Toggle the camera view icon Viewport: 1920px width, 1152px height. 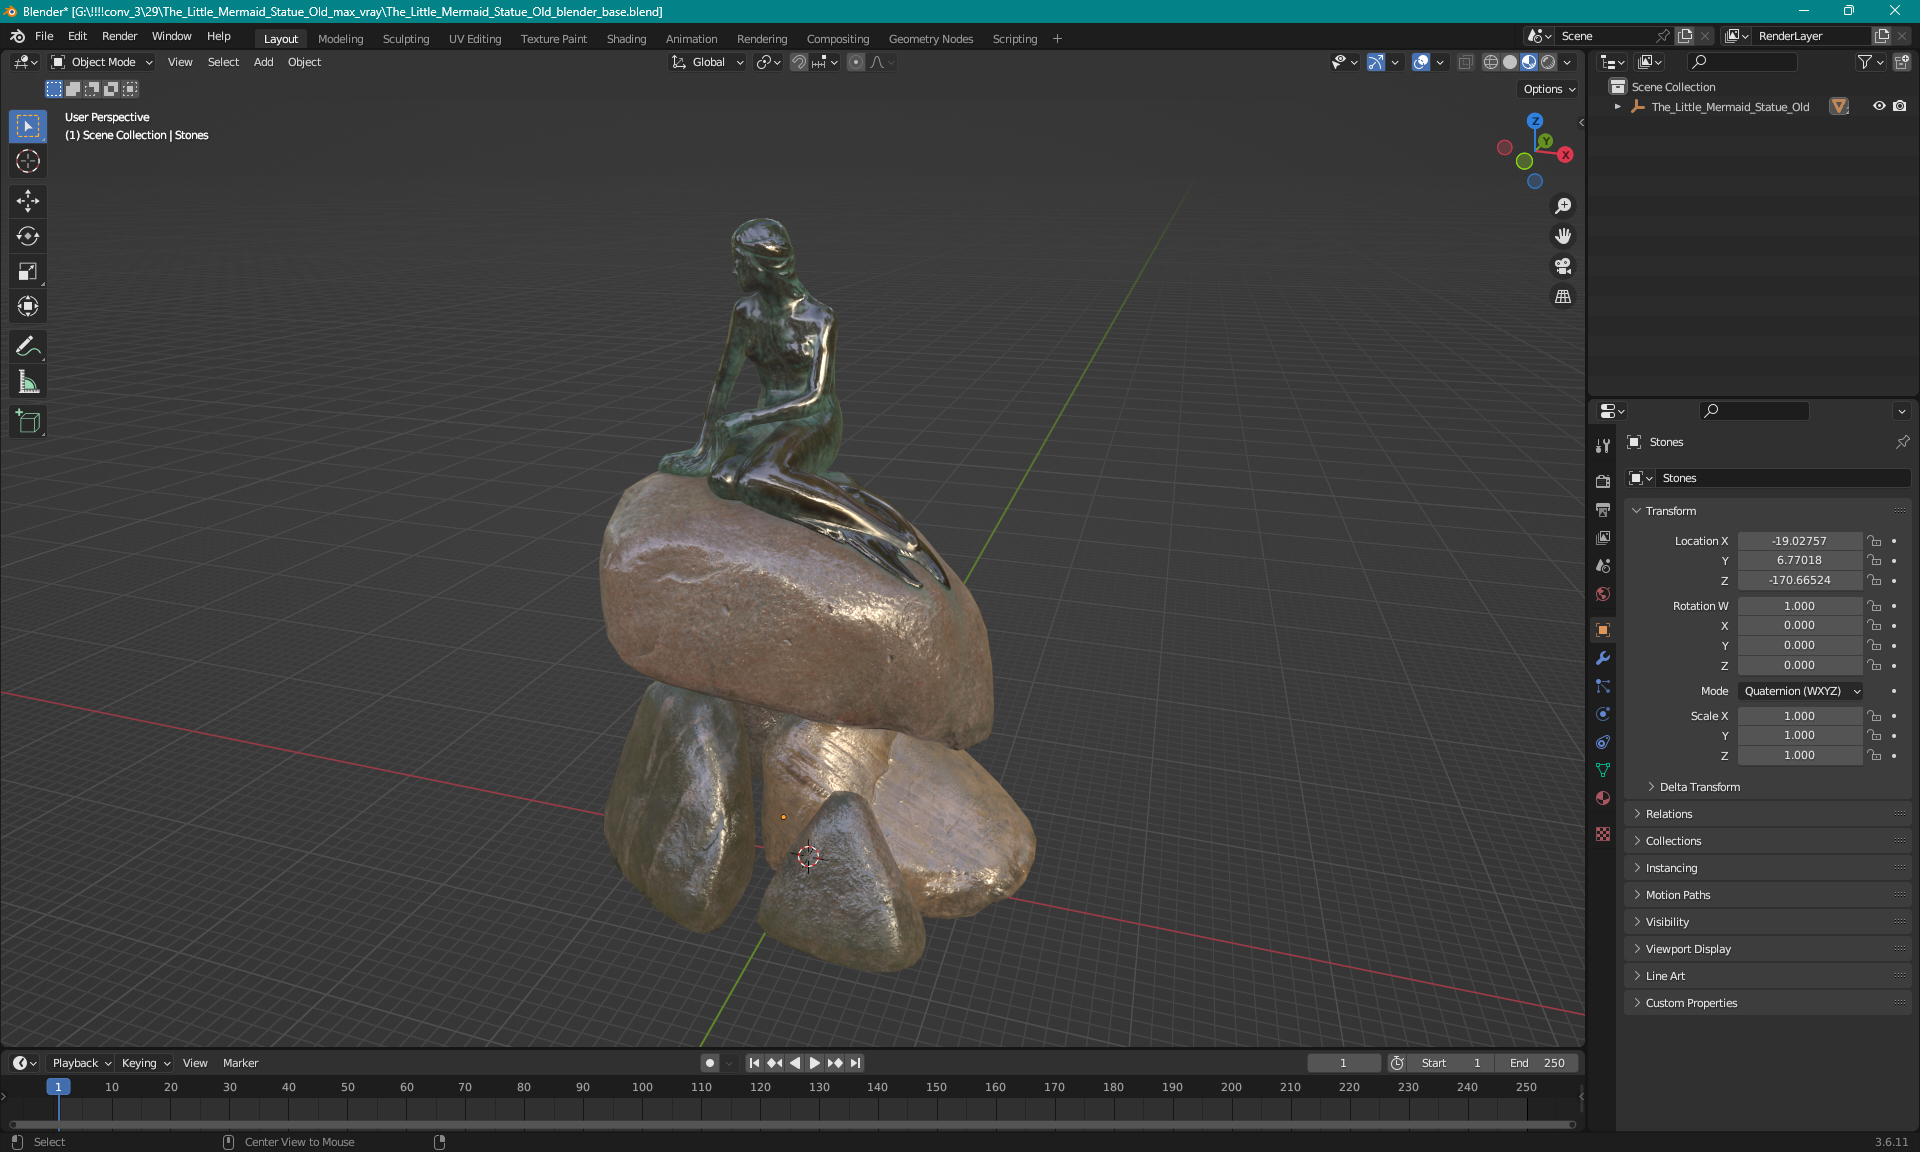coord(1563,266)
